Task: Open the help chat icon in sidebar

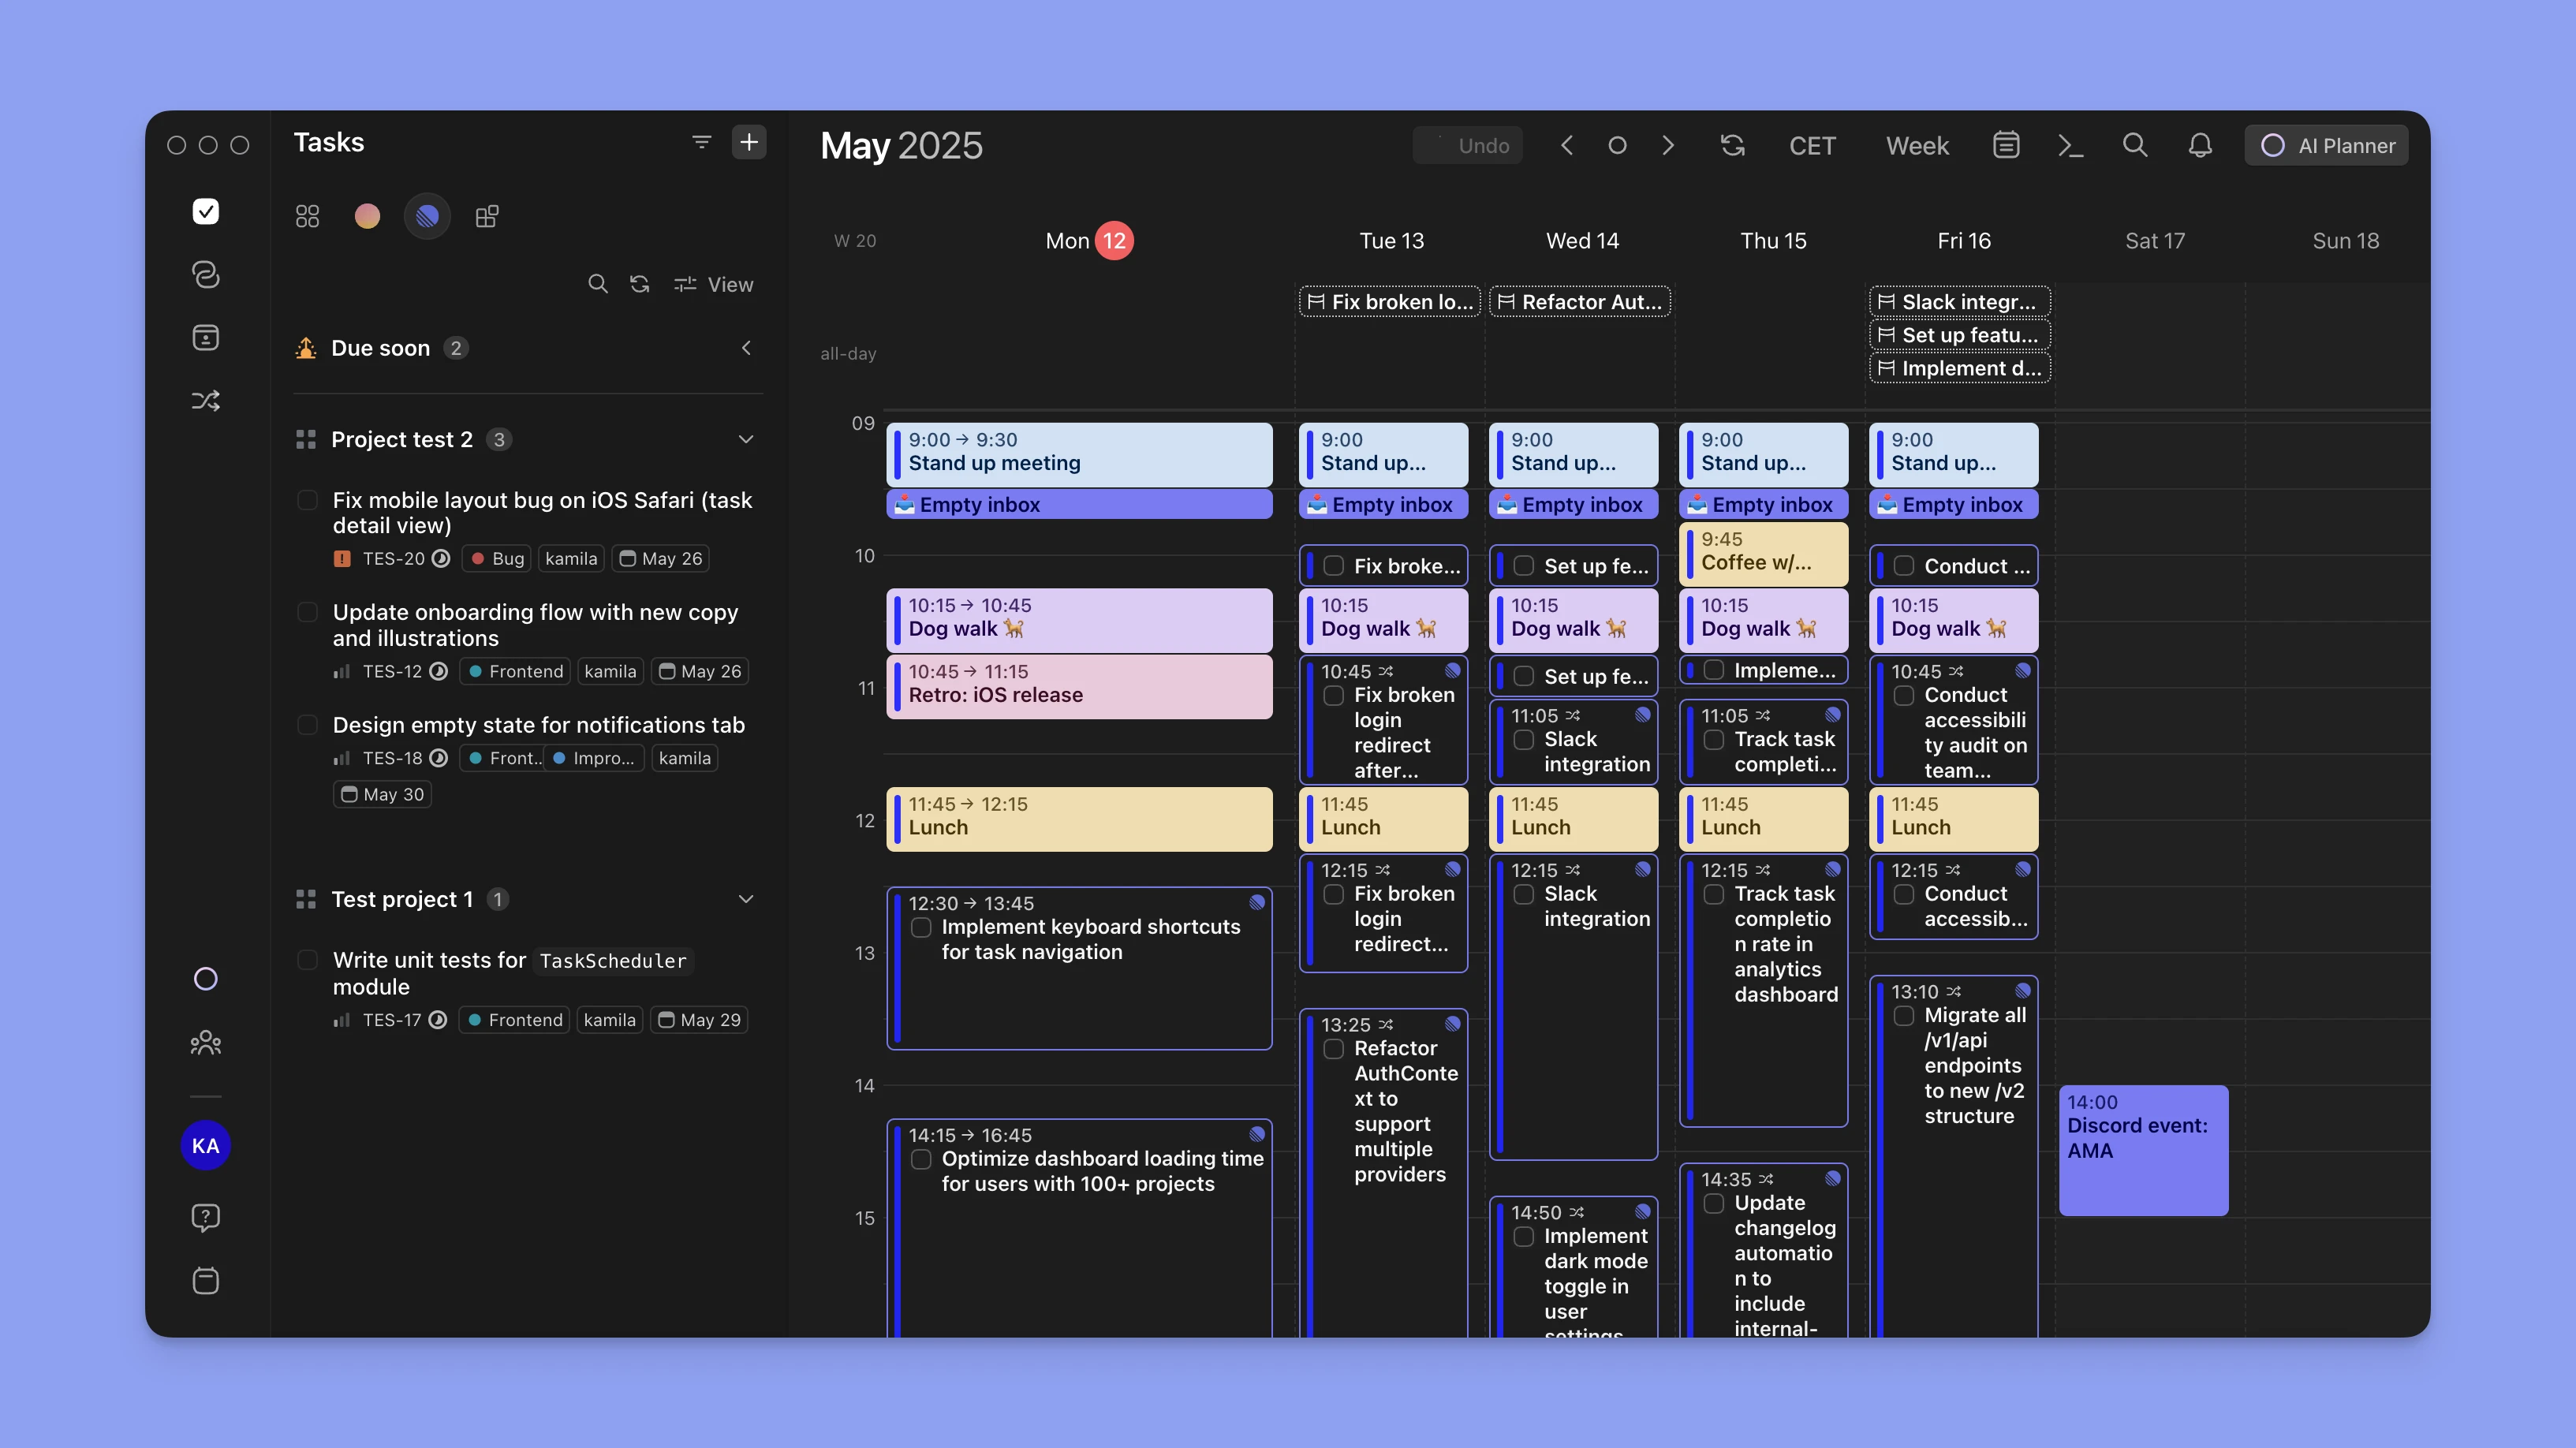Action: click(206, 1217)
